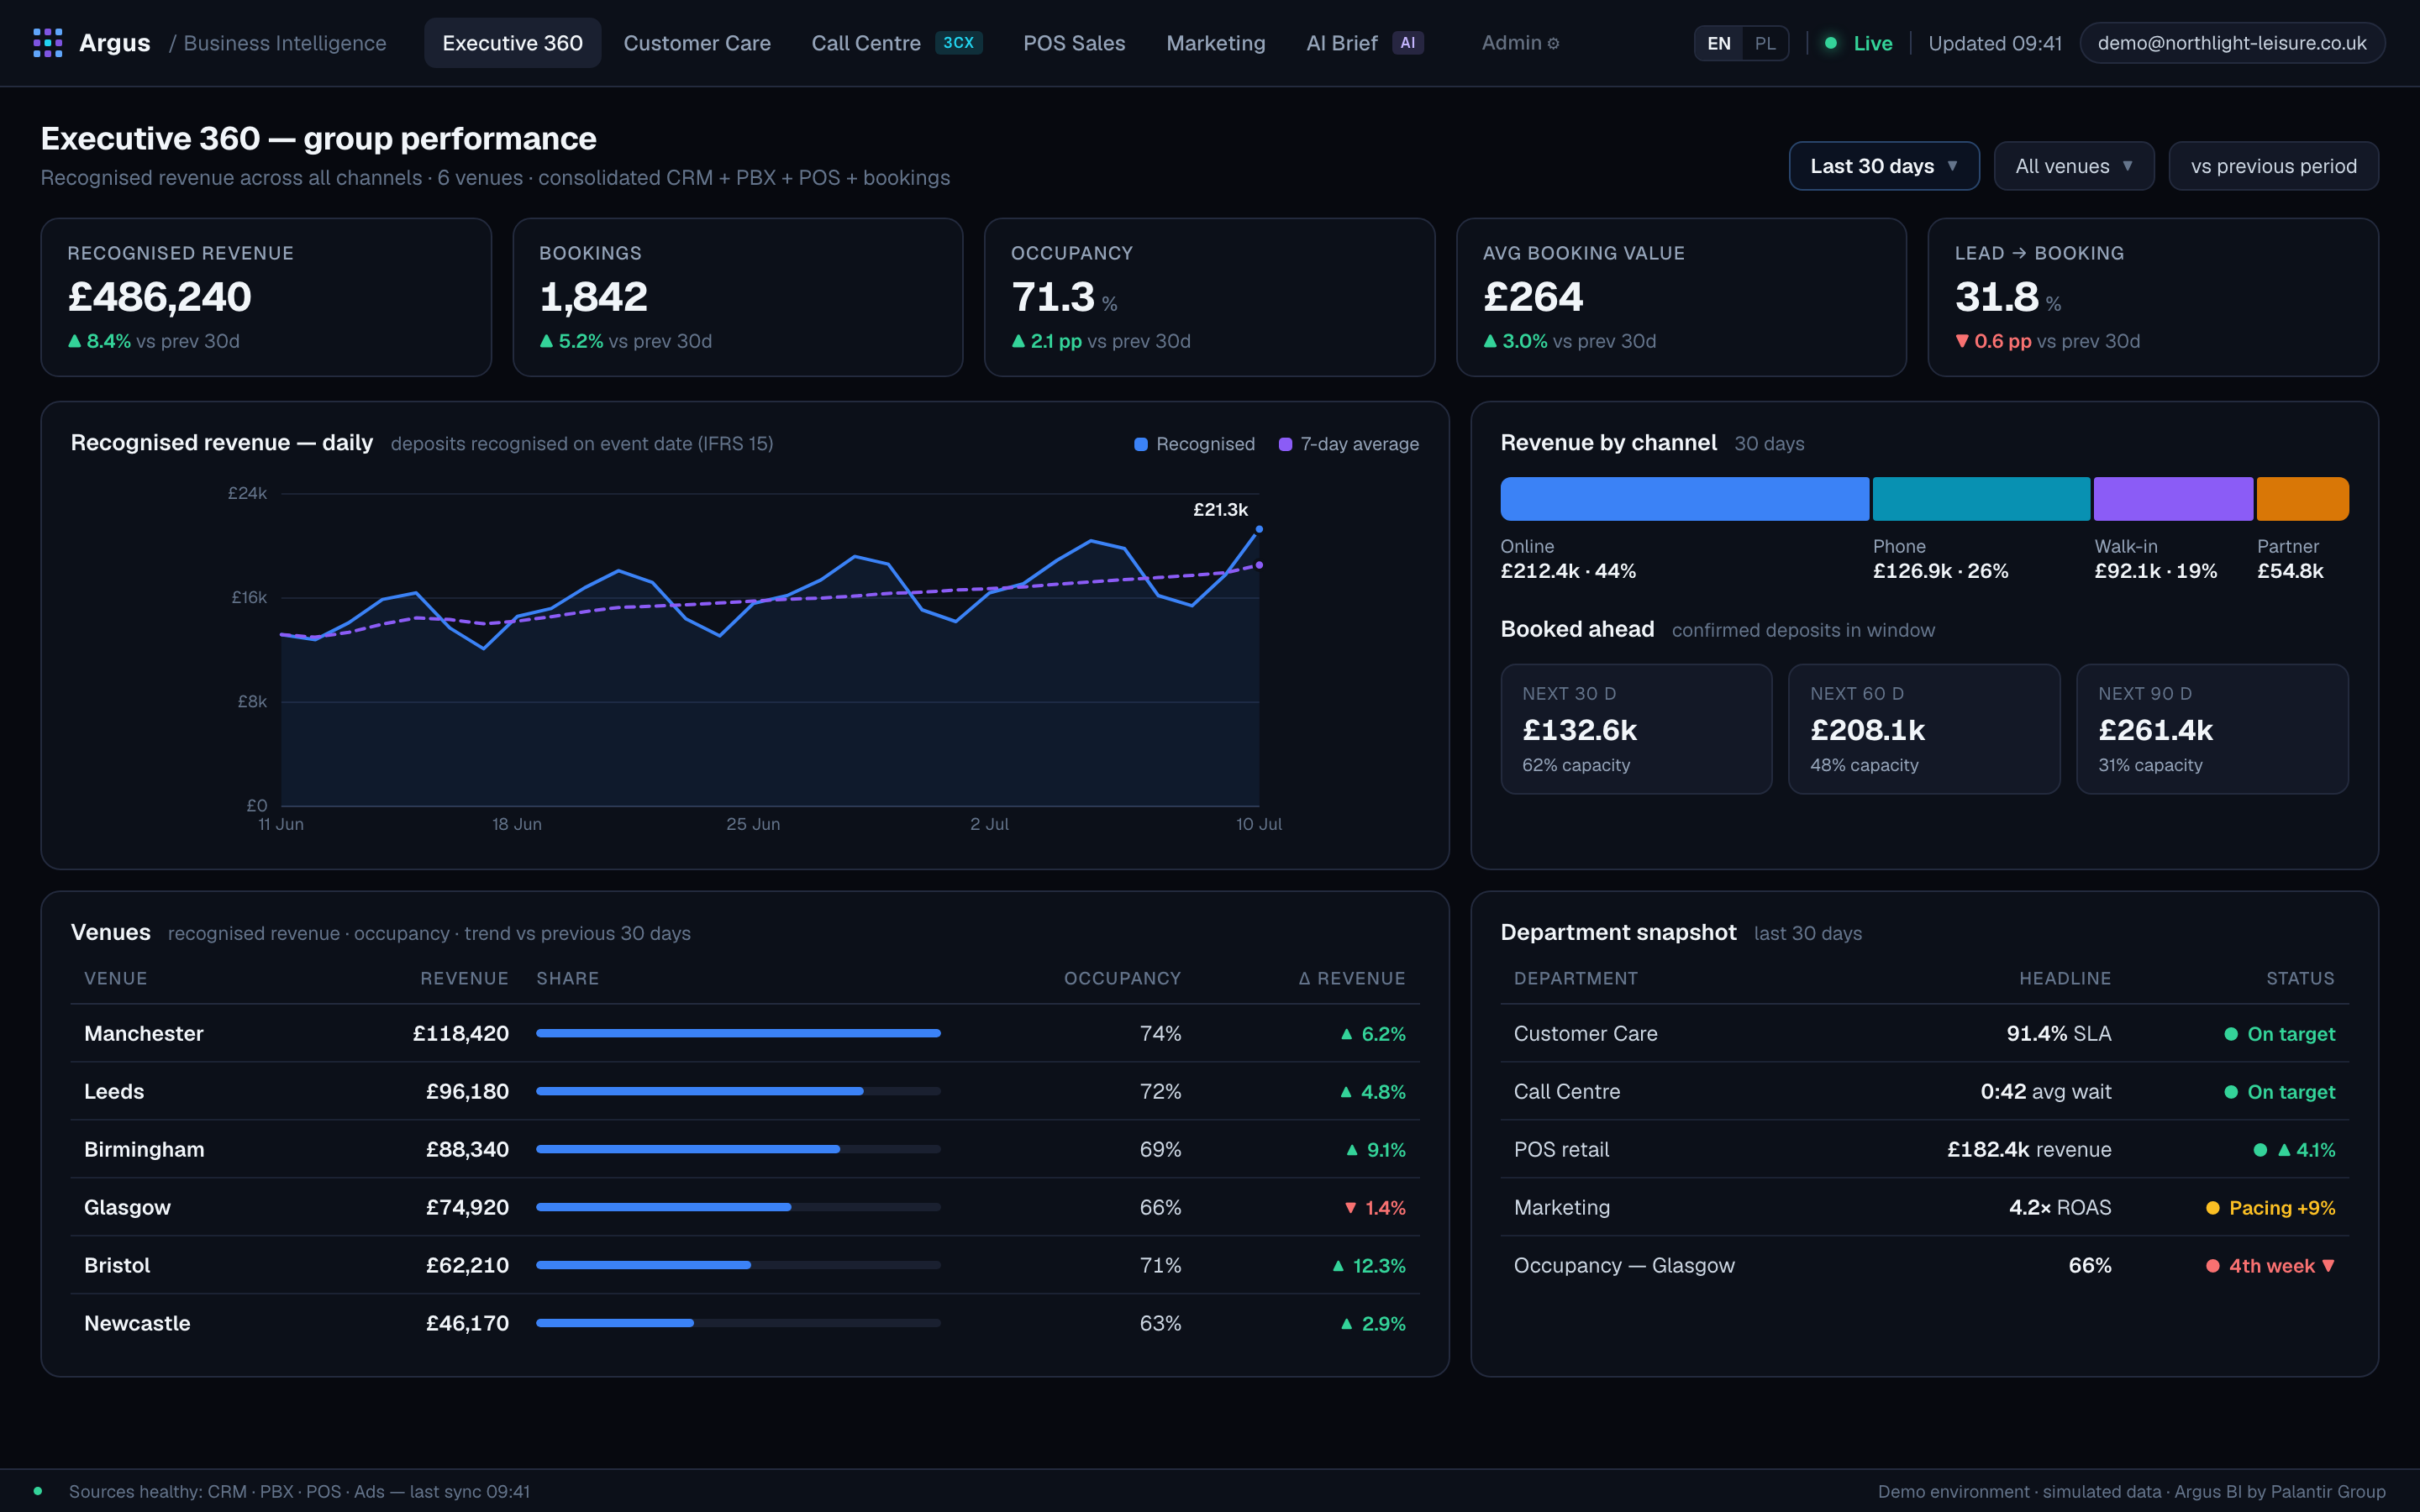The image size is (2420, 1512).
Task: Click the 7-day average purple legend marker
Action: 1285,444
